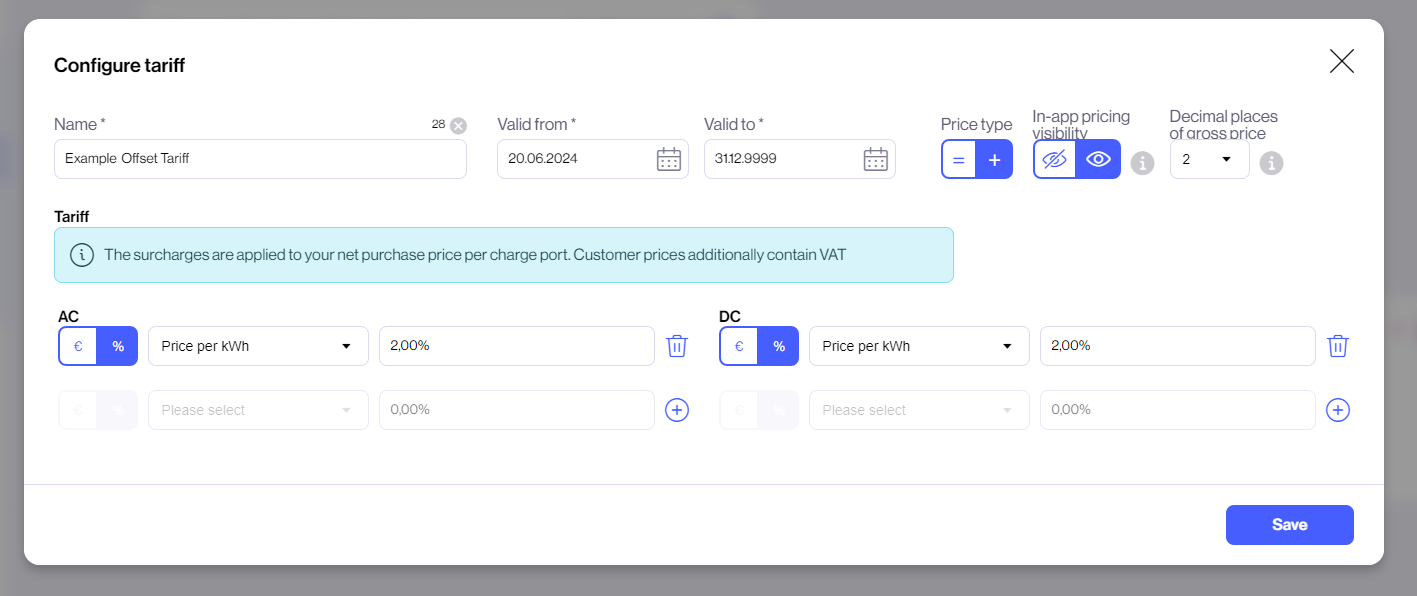Delete the DC price per kWh row
The image size is (1417, 596).
tap(1337, 346)
